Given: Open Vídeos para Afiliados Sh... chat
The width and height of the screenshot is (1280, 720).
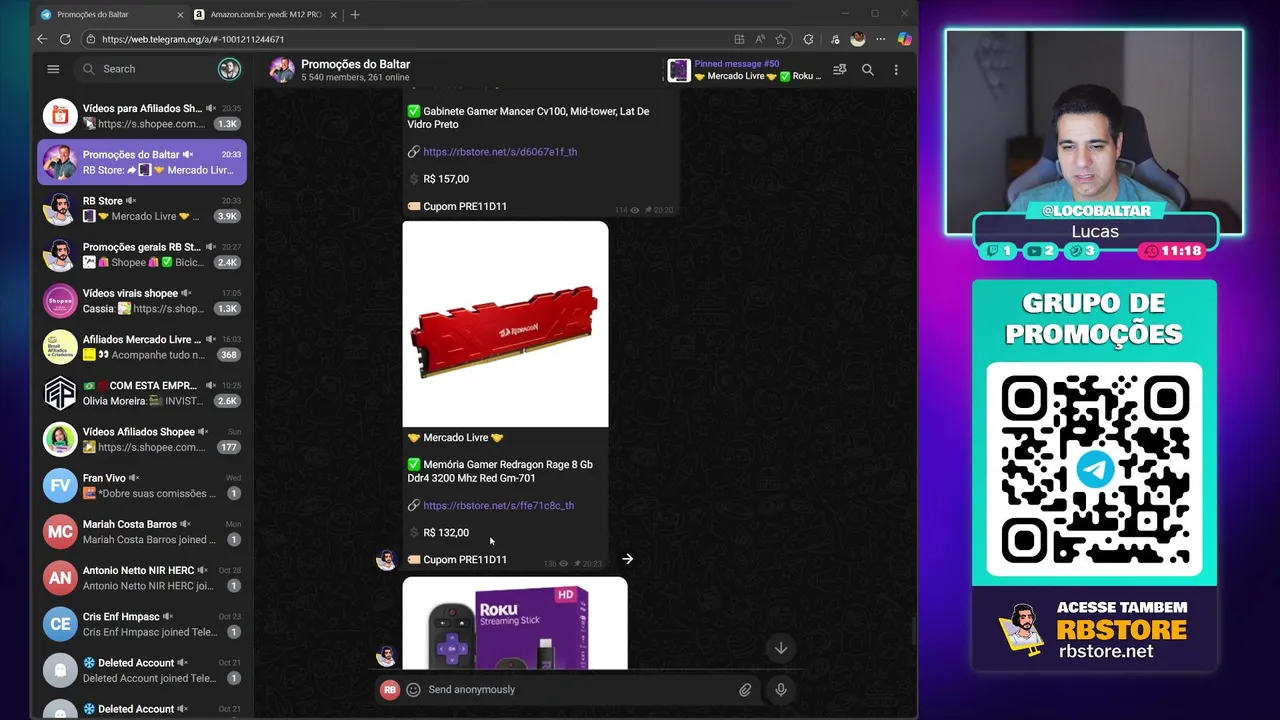Looking at the screenshot, I should tap(142, 116).
